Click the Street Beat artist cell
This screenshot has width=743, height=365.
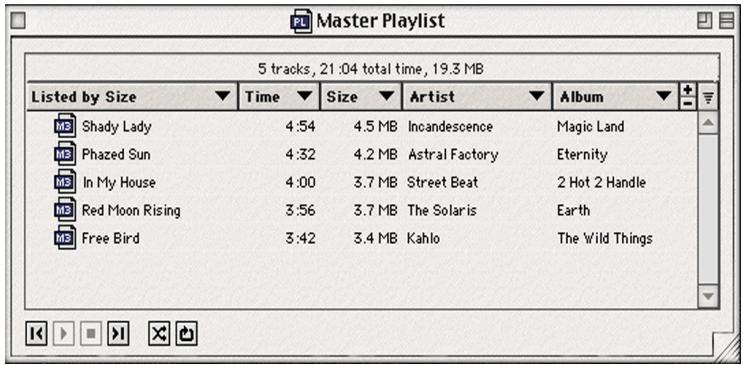[443, 182]
